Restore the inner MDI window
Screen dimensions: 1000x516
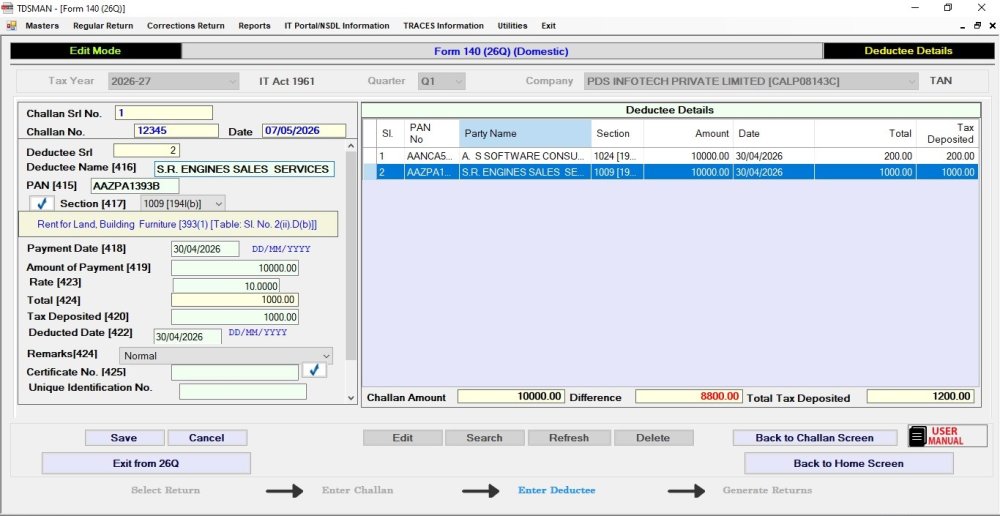coord(977,26)
